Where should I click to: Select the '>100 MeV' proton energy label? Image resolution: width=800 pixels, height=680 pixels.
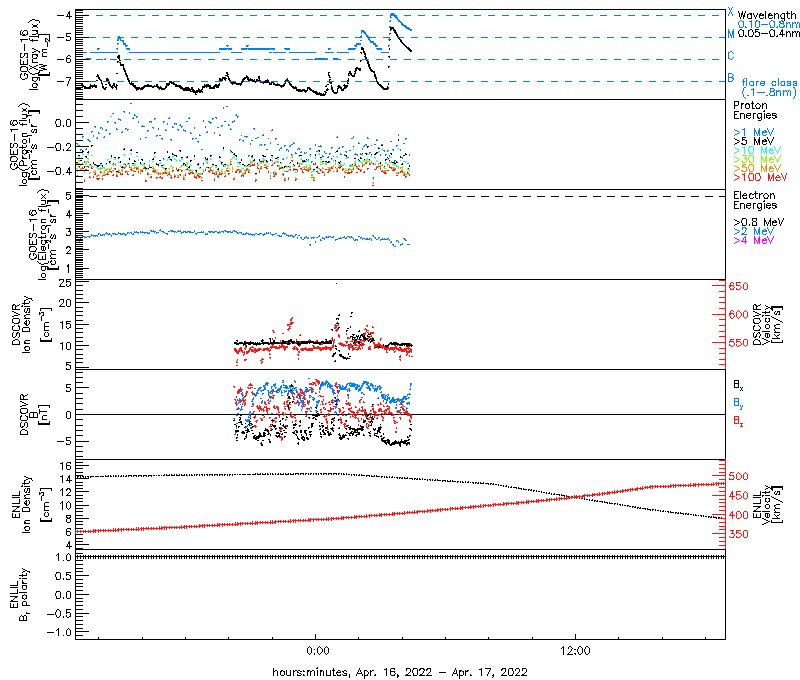pos(760,177)
